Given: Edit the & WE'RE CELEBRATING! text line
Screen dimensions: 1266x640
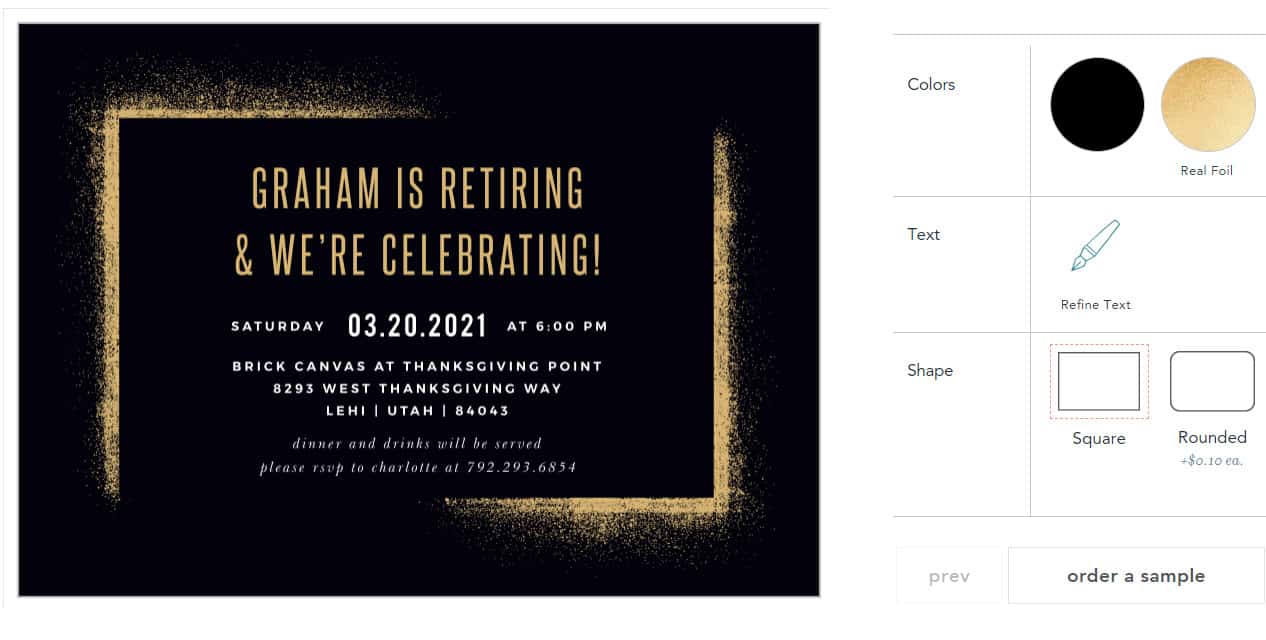Looking at the screenshot, I should 418,256.
